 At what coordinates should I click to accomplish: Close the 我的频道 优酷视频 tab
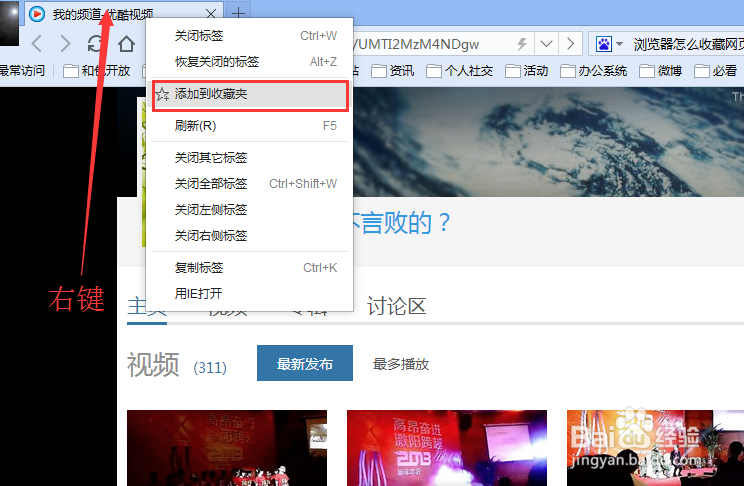tap(211, 14)
